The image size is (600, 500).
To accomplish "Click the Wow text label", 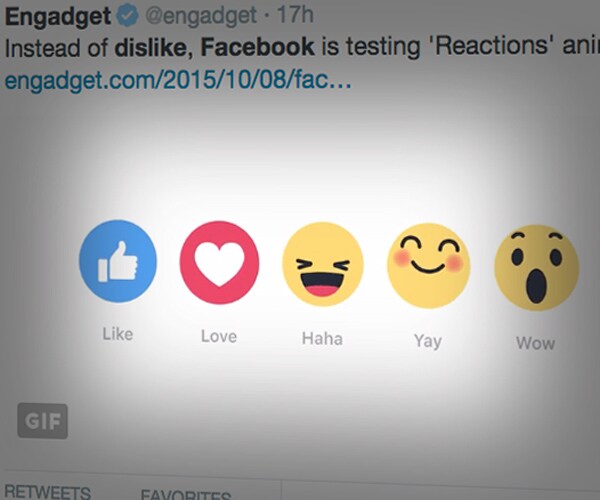I will [x=535, y=343].
